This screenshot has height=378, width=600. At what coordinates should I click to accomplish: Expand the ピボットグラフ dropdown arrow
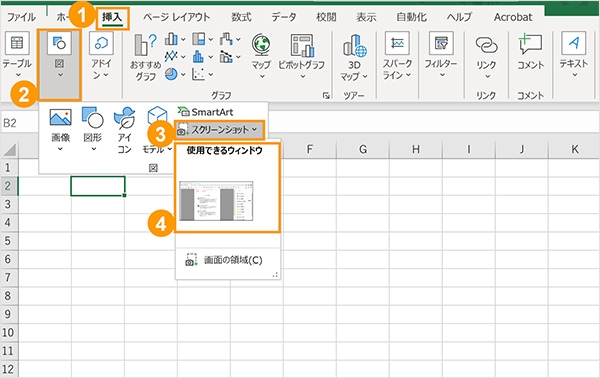click(302, 77)
